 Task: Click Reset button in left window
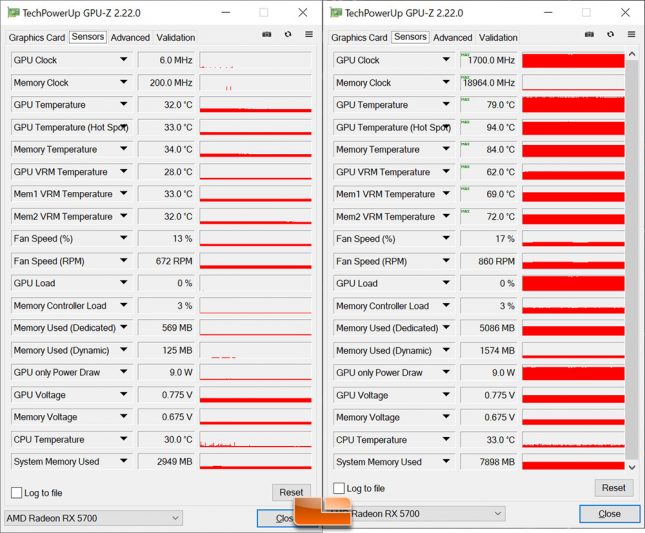click(291, 492)
